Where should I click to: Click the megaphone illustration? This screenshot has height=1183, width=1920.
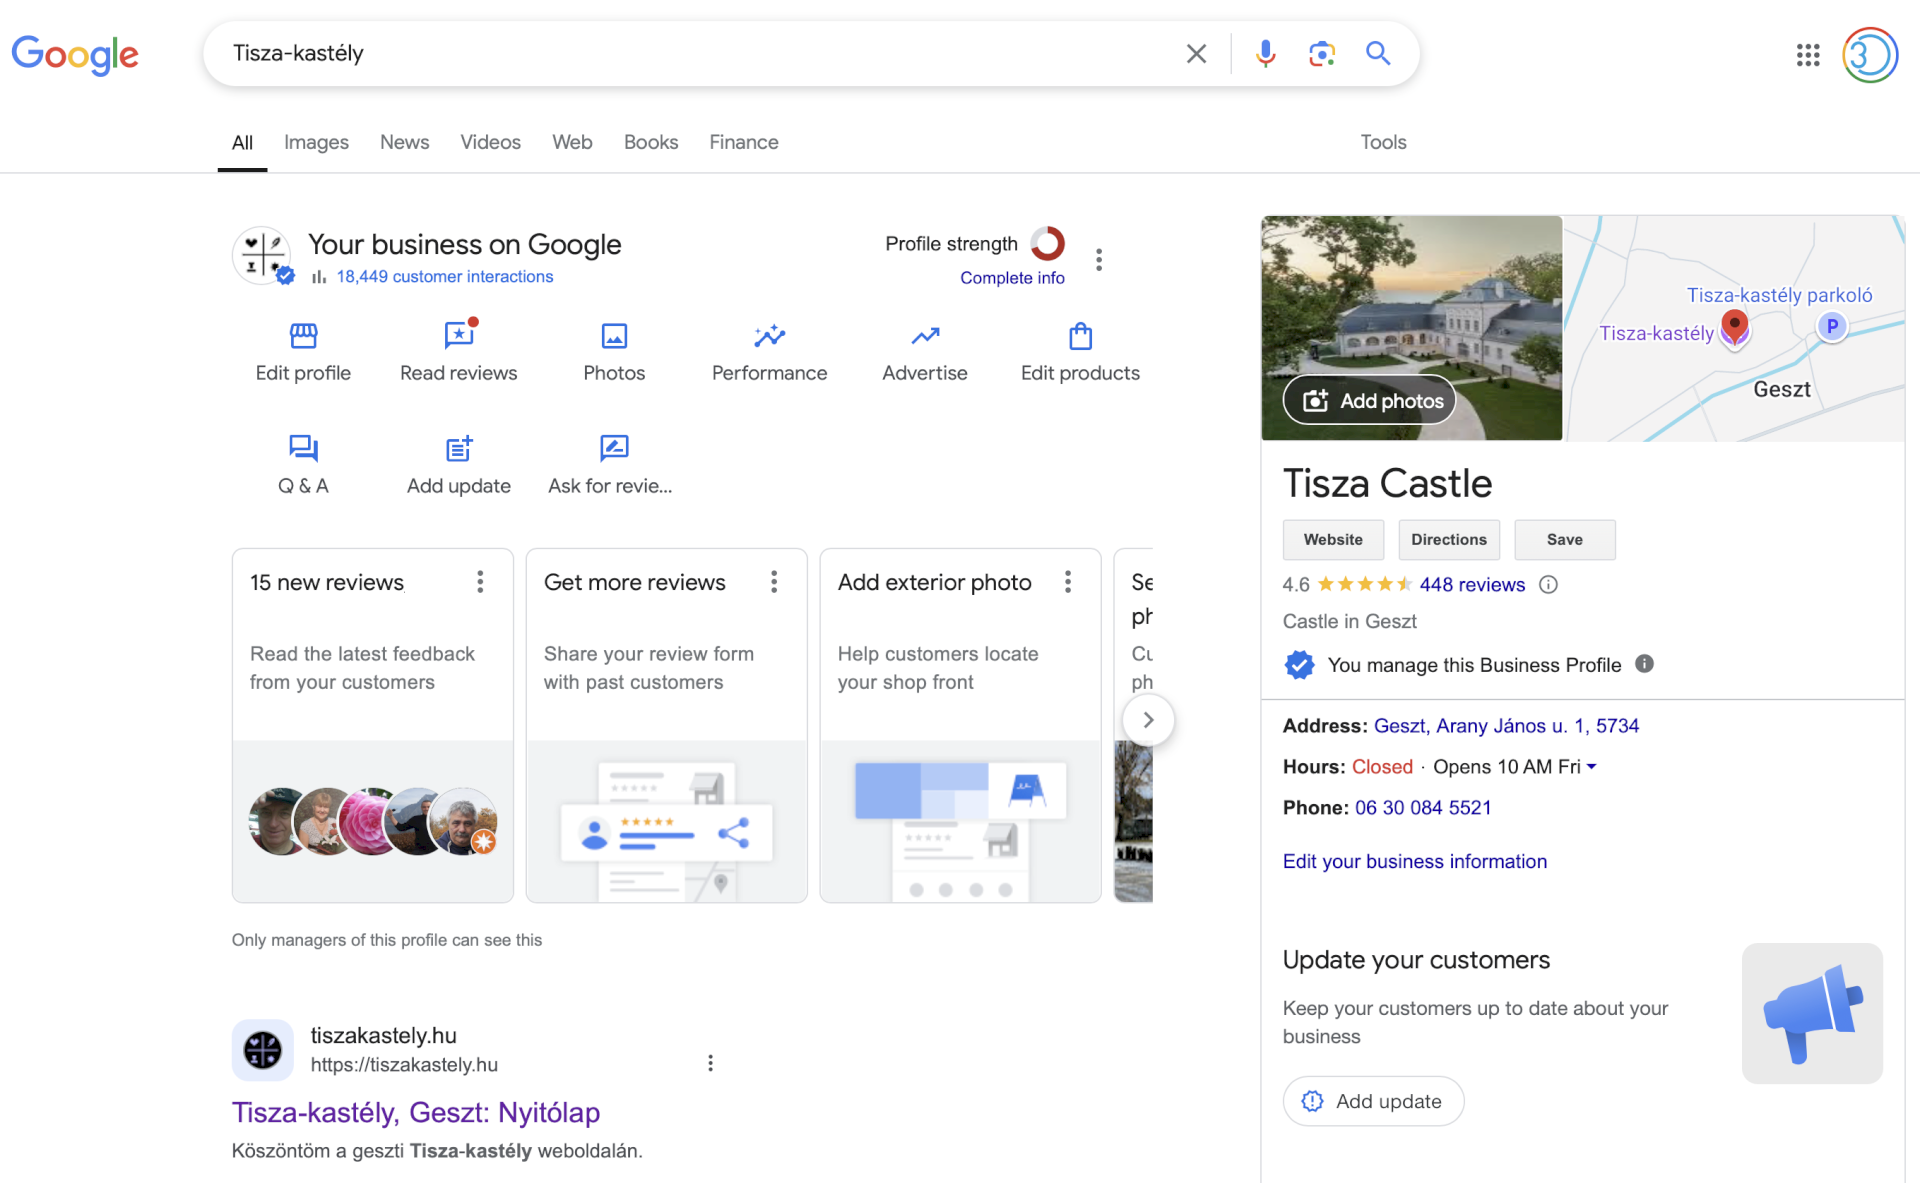click(x=1812, y=1013)
